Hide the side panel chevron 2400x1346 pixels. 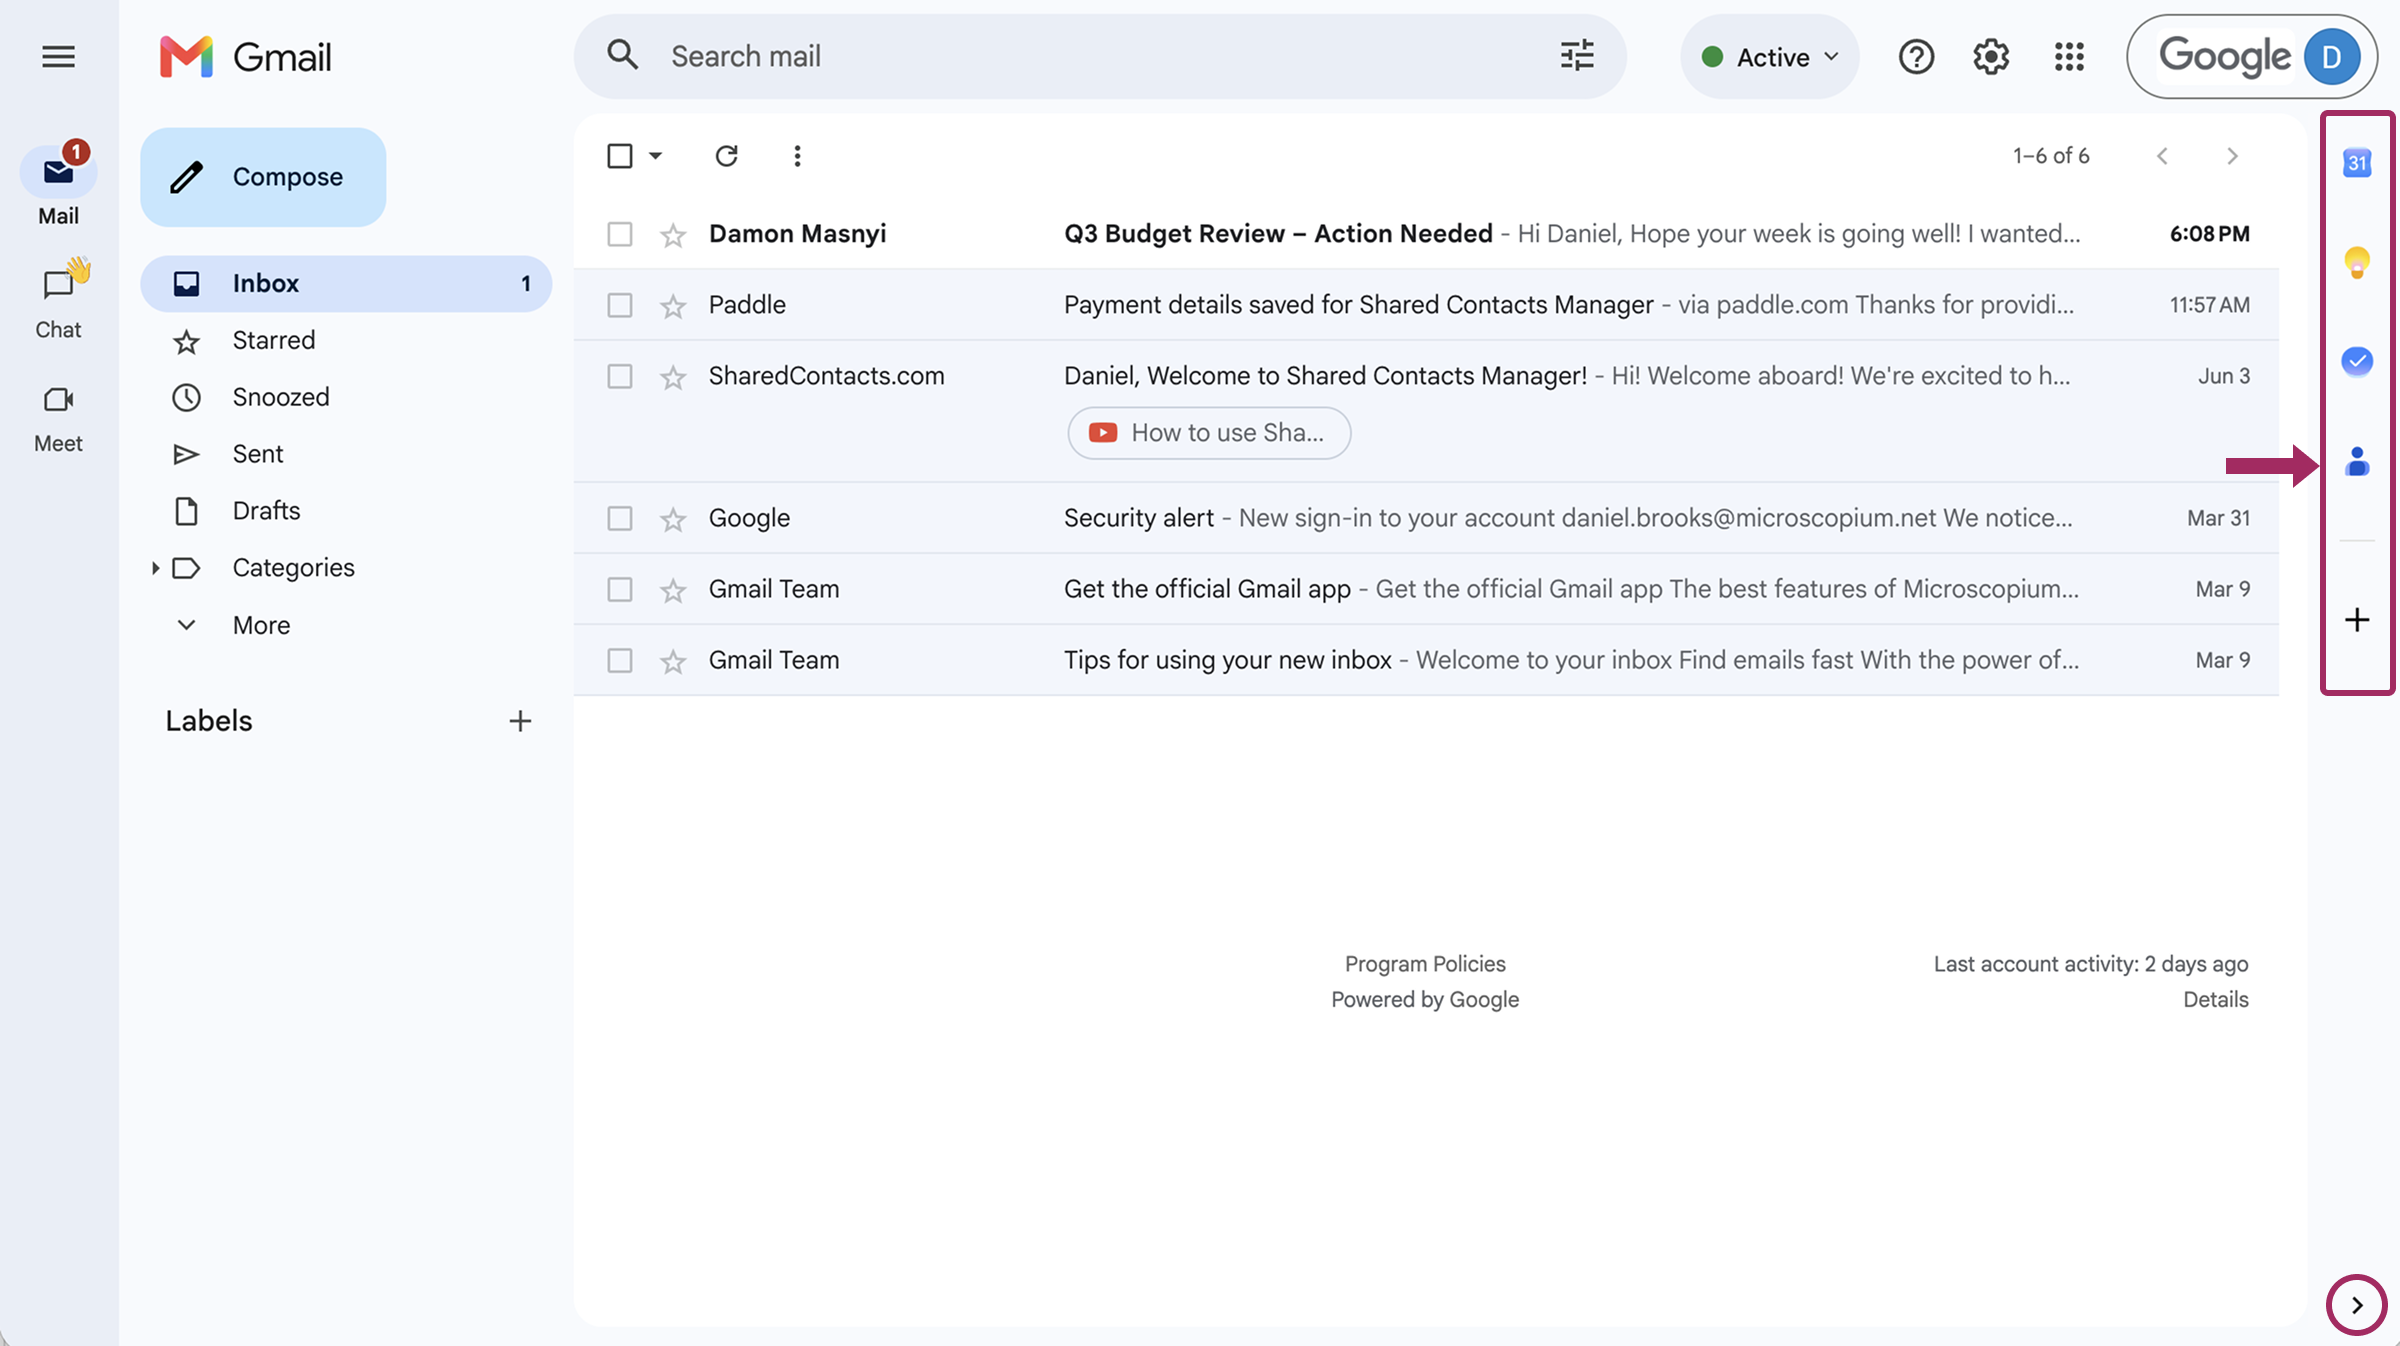(x=2357, y=1305)
